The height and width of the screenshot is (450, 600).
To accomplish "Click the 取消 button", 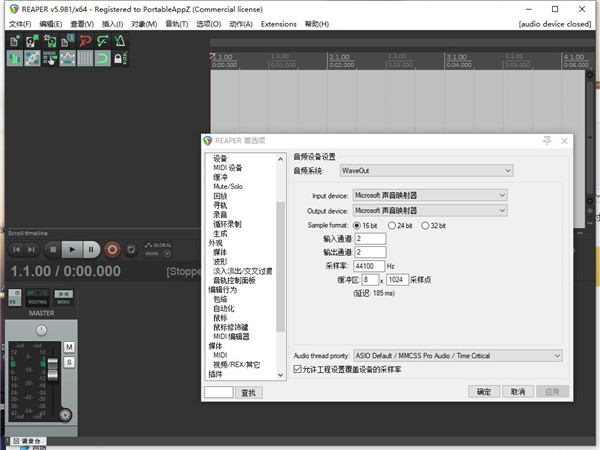I will (x=518, y=391).
